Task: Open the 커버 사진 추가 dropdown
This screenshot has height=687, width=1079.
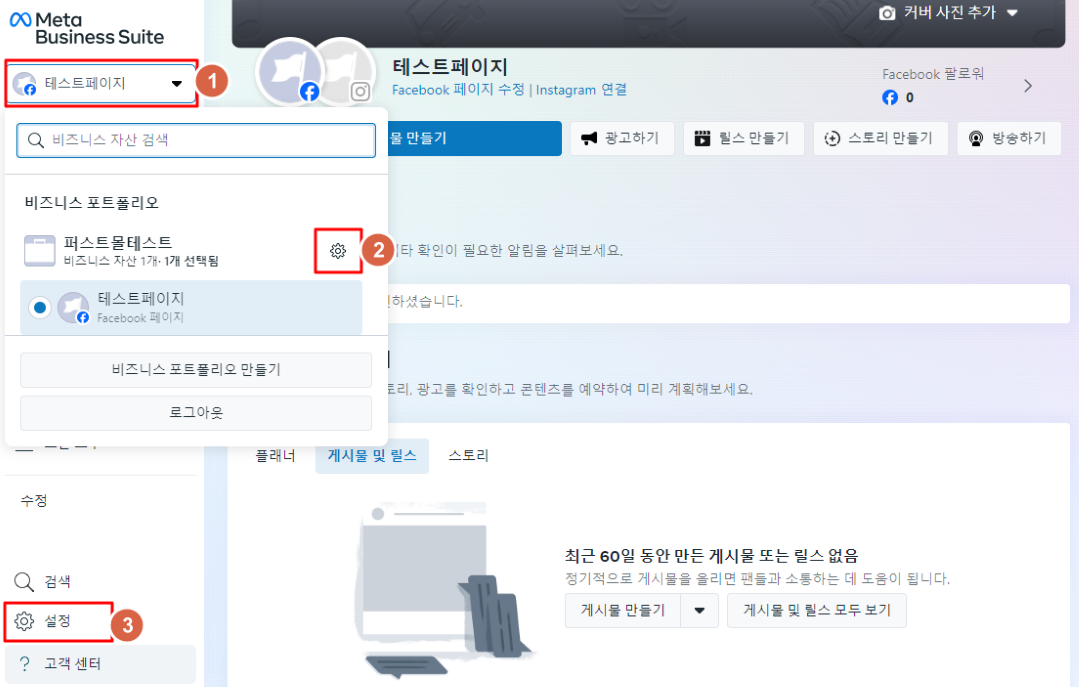Action: [948, 12]
